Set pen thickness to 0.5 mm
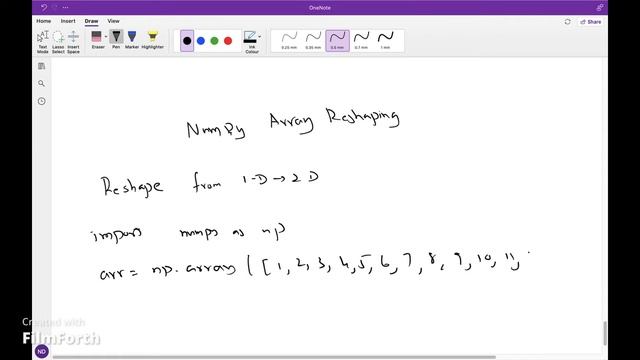This screenshot has height=360, width=640. pyautogui.click(x=337, y=41)
